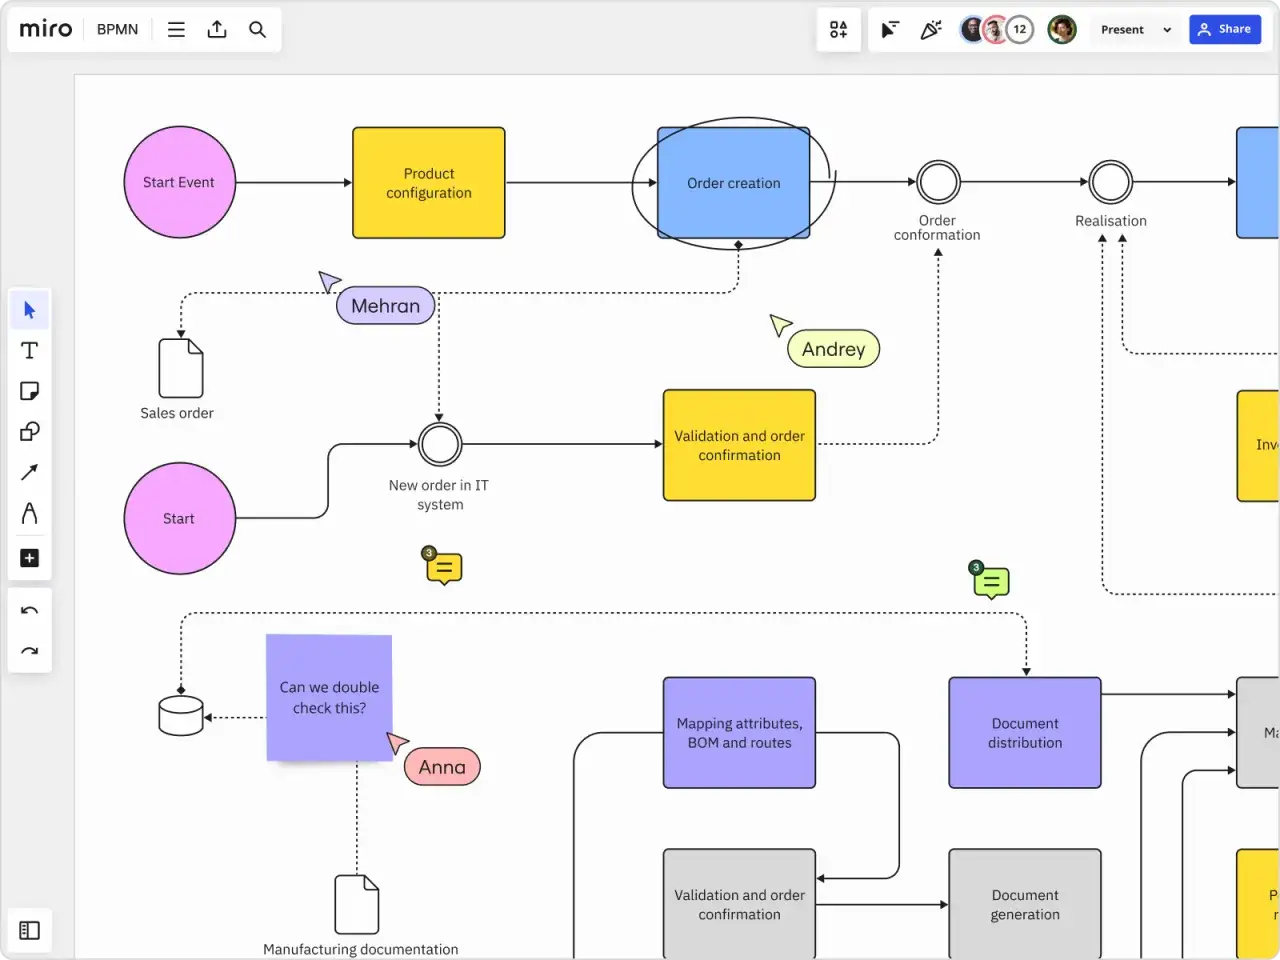Click the Anna cursor label
The width and height of the screenshot is (1280, 960).
tap(442, 767)
